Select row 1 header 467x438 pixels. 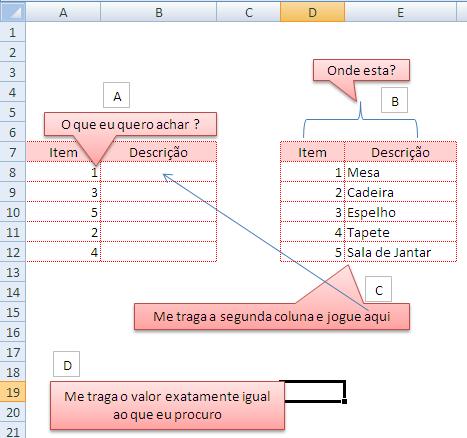point(13,32)
